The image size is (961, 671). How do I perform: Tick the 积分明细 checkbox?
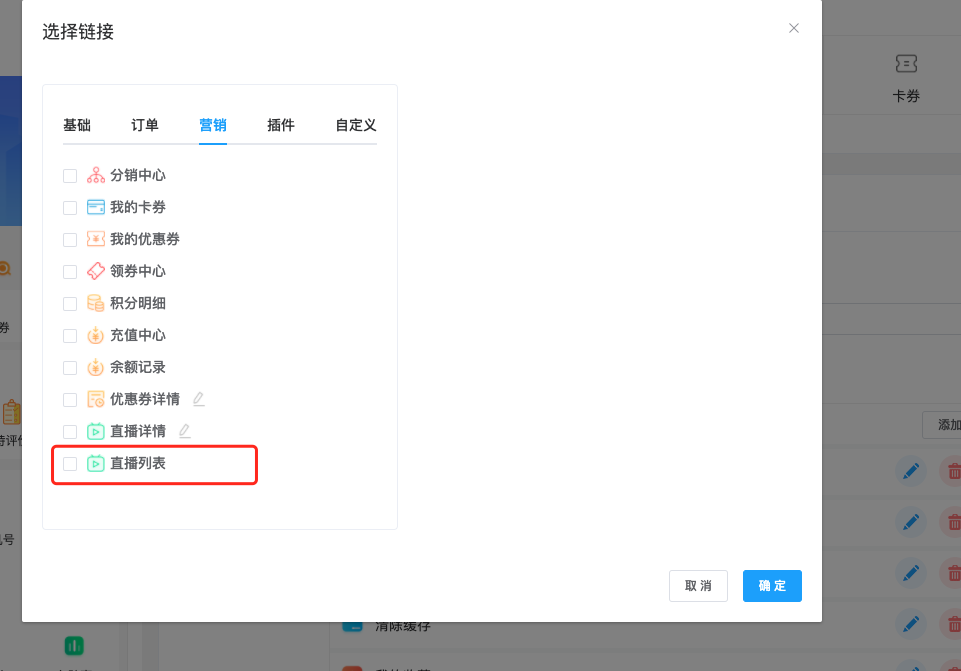pyautogui.click(x=70, y=304)
